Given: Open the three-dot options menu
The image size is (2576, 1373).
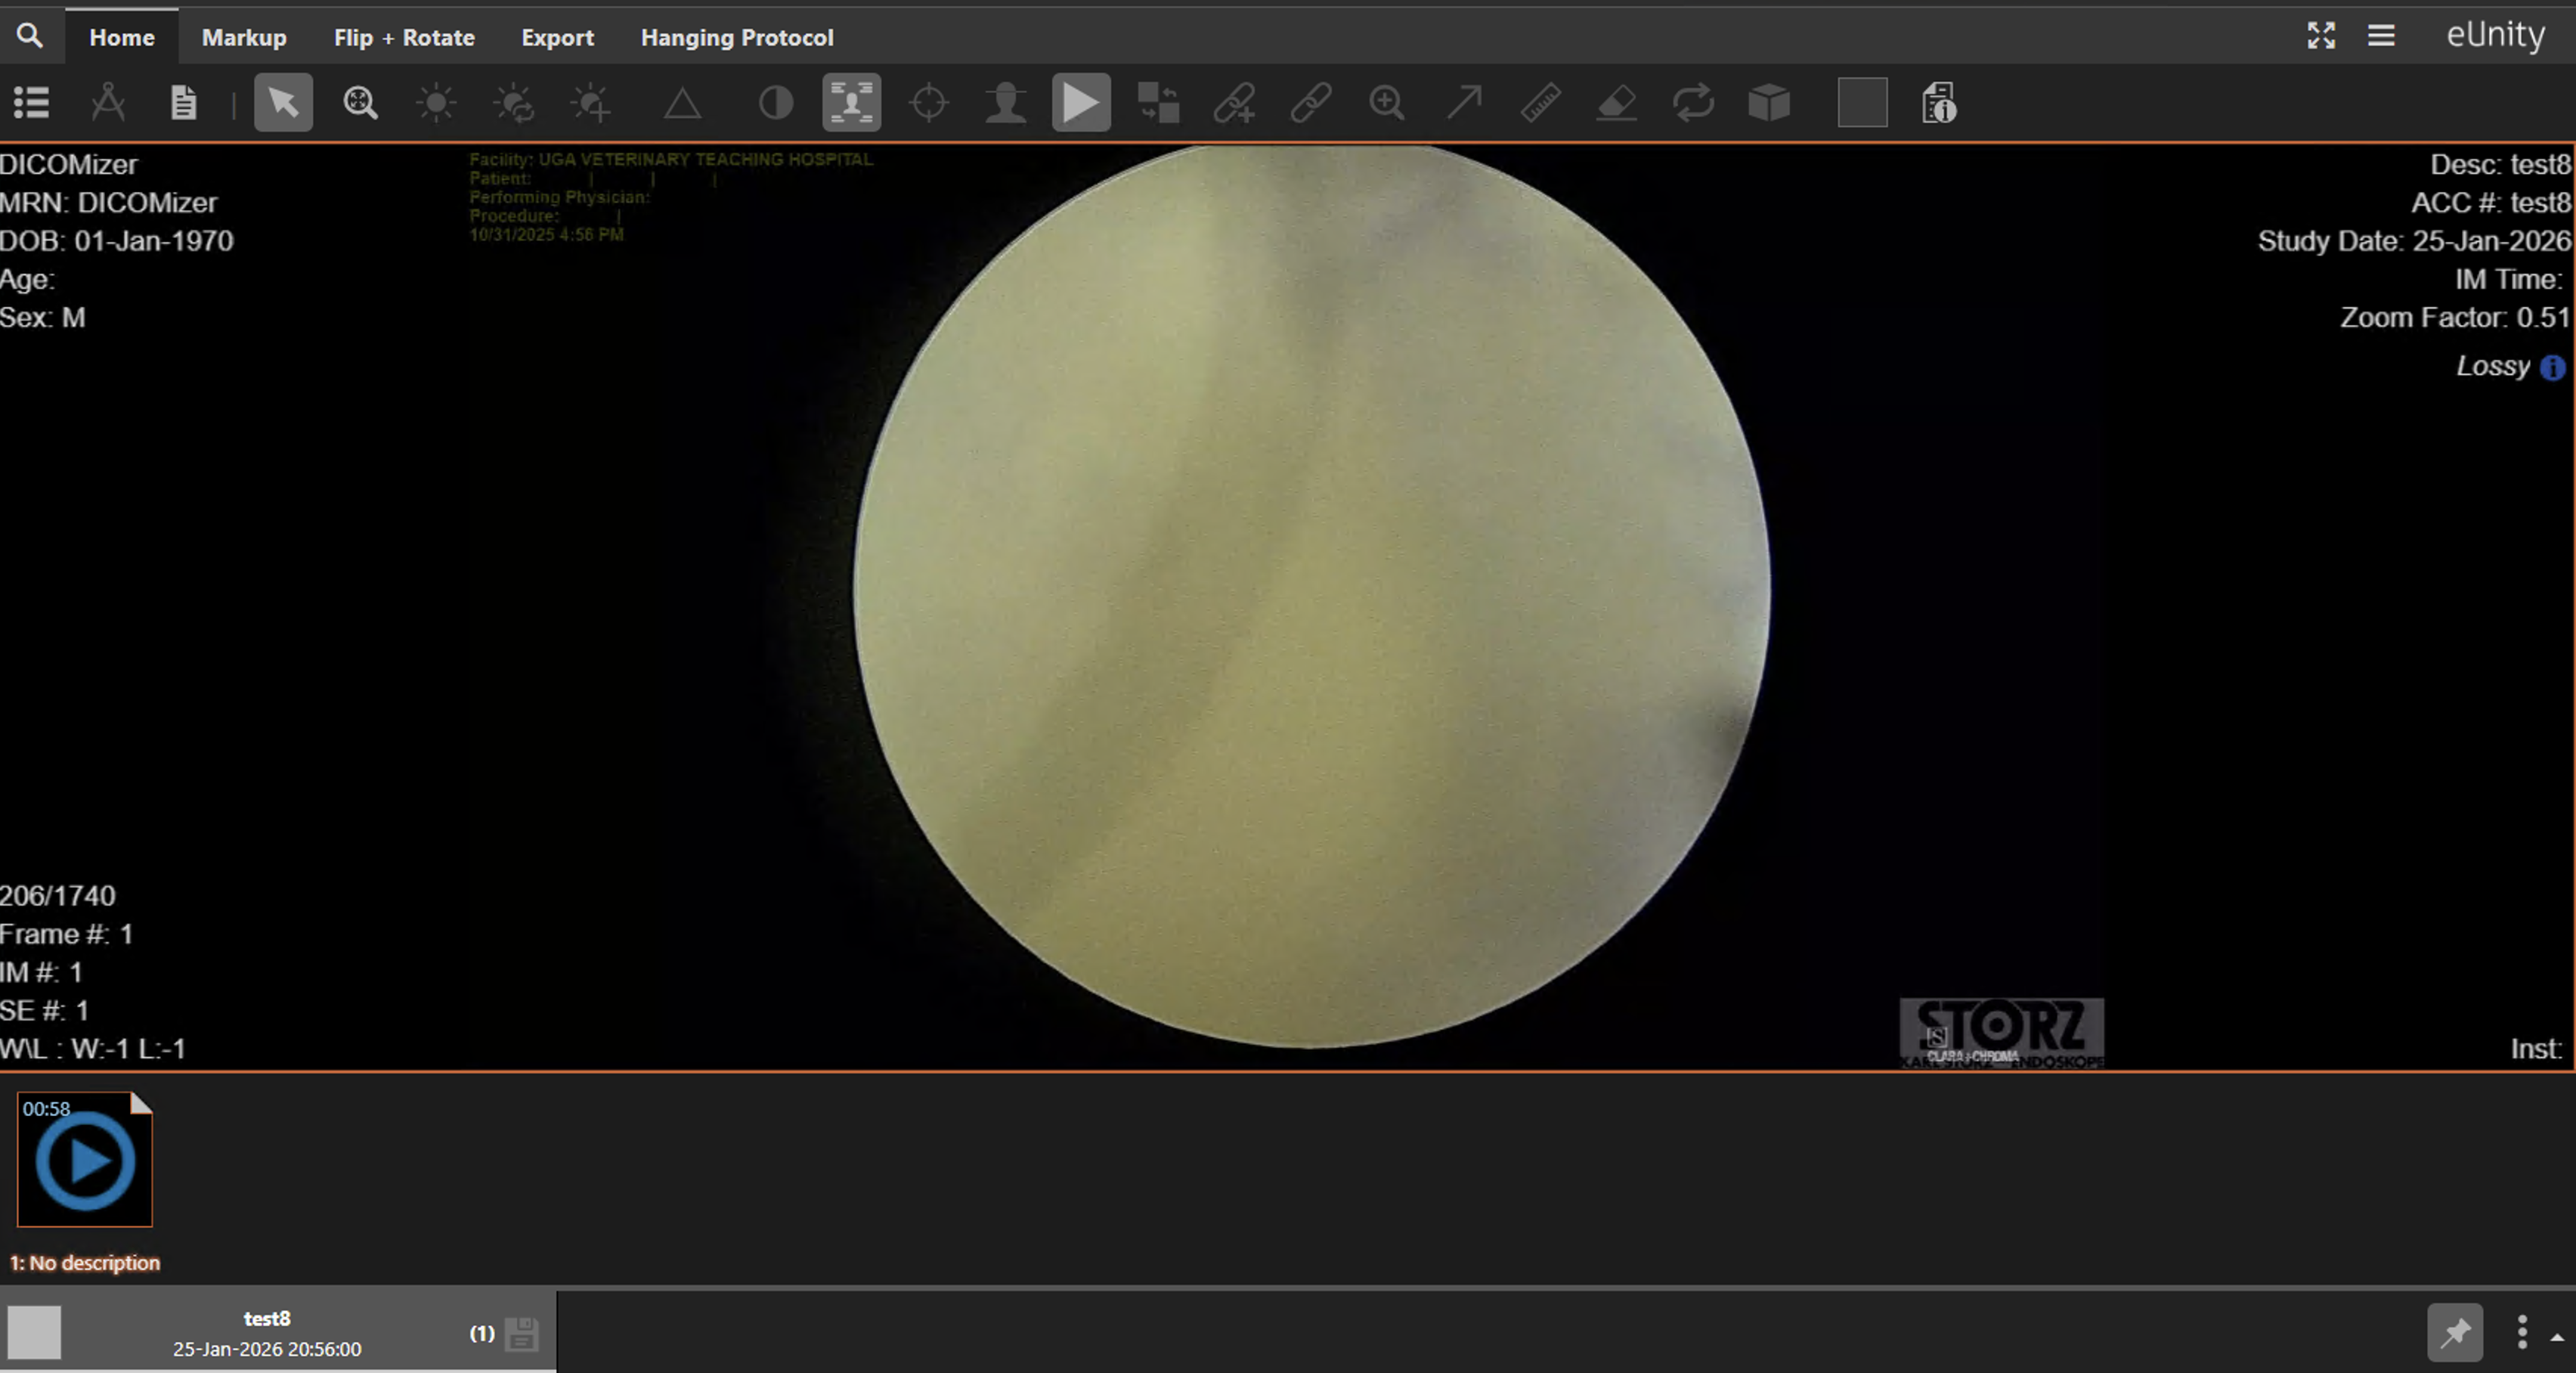Looking at the screenshot, I should point(2521,1332).
